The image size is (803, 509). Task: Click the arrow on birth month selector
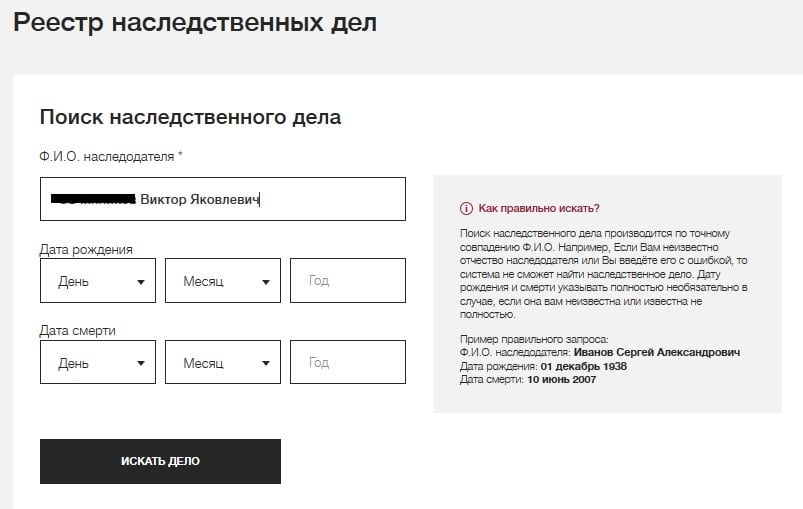pyautogui.click(x=266, y=282)
